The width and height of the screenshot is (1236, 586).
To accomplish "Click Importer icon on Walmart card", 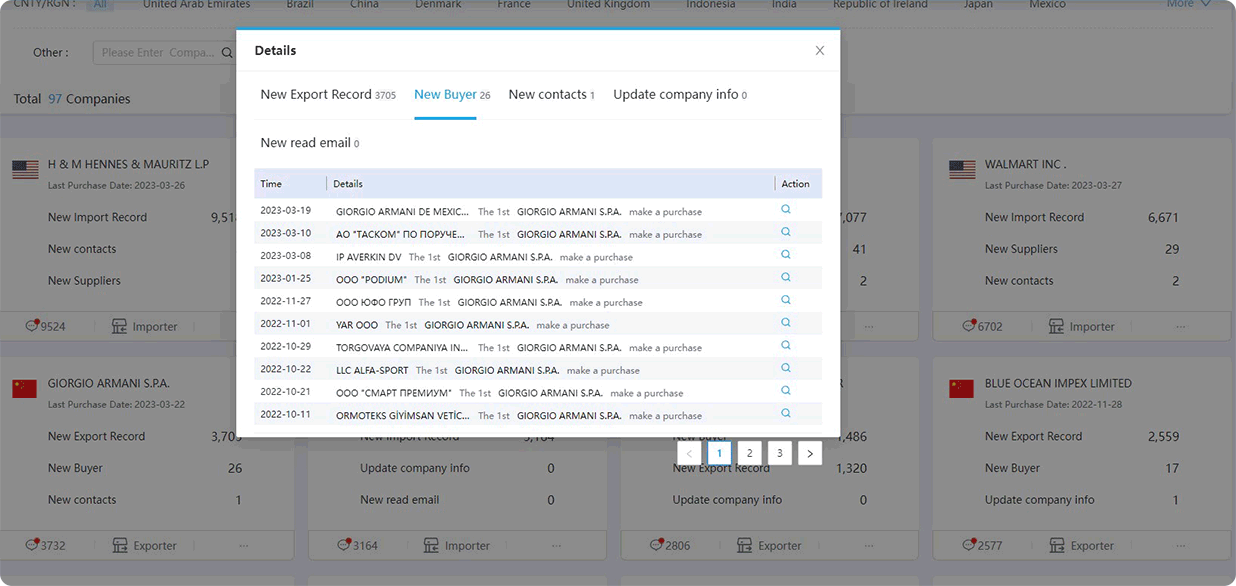I will [x=1057, y=326].
